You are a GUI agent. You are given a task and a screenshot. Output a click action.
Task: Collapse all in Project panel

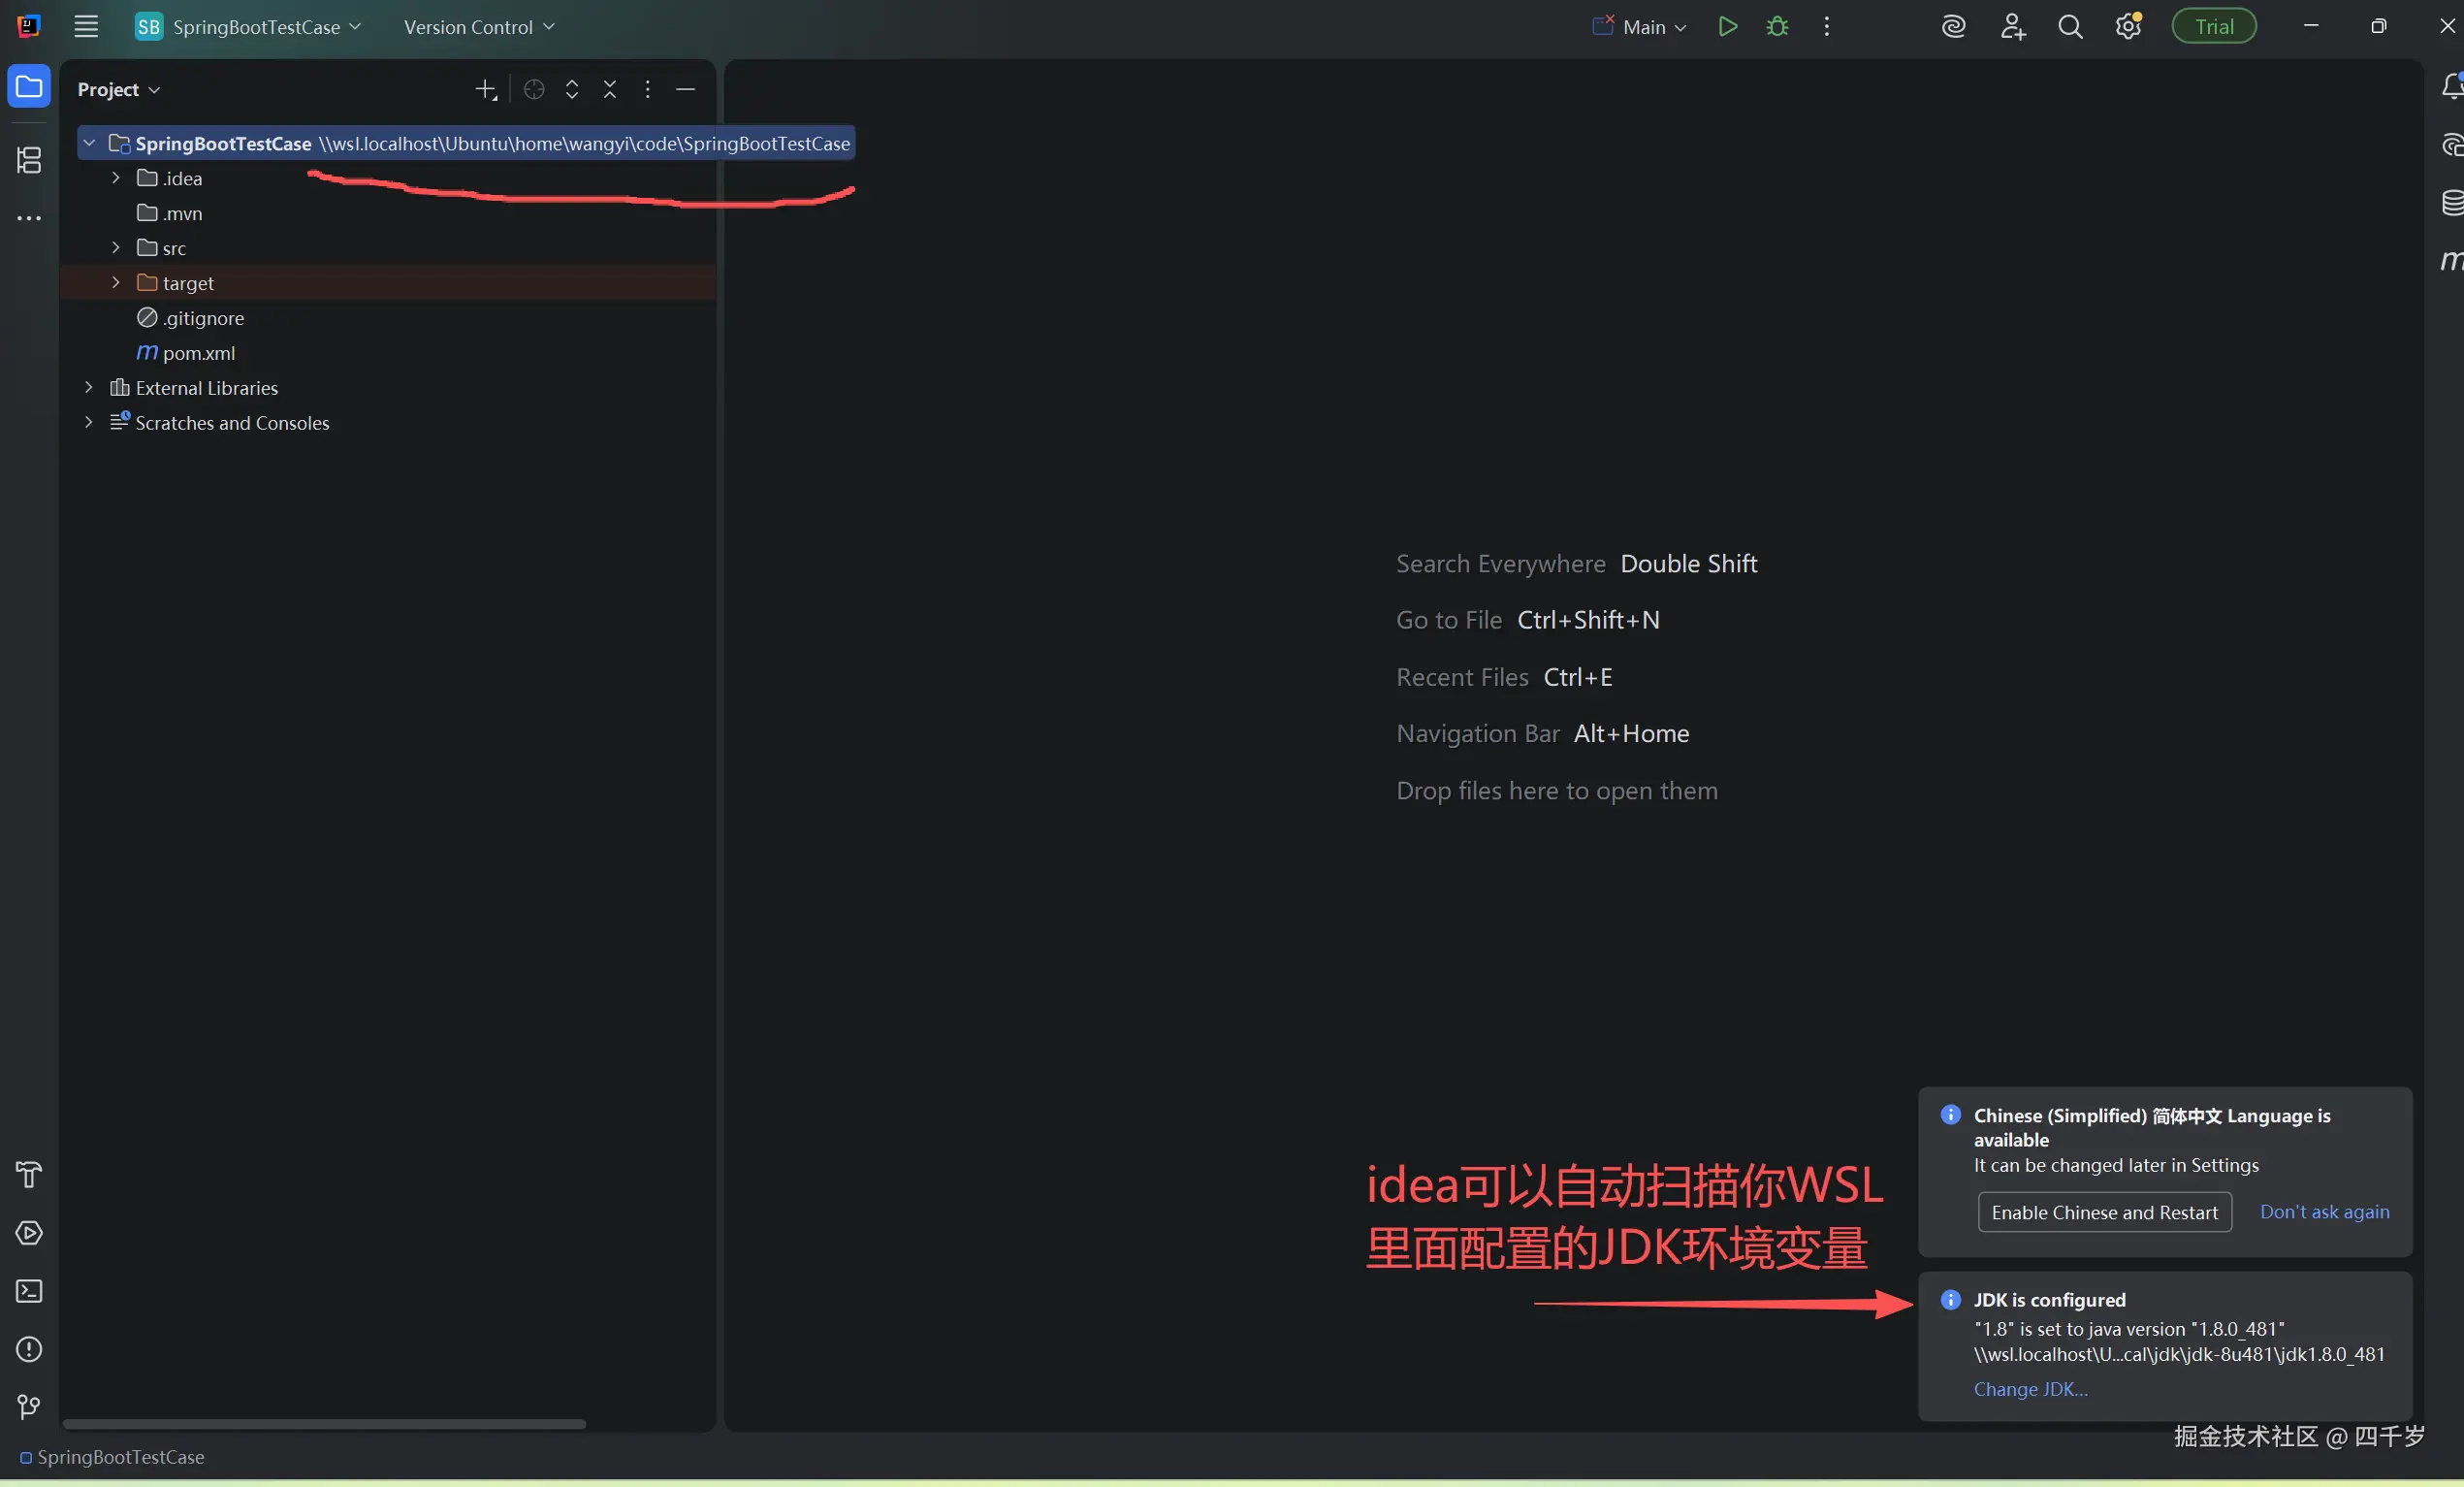(x=610, y=89)
